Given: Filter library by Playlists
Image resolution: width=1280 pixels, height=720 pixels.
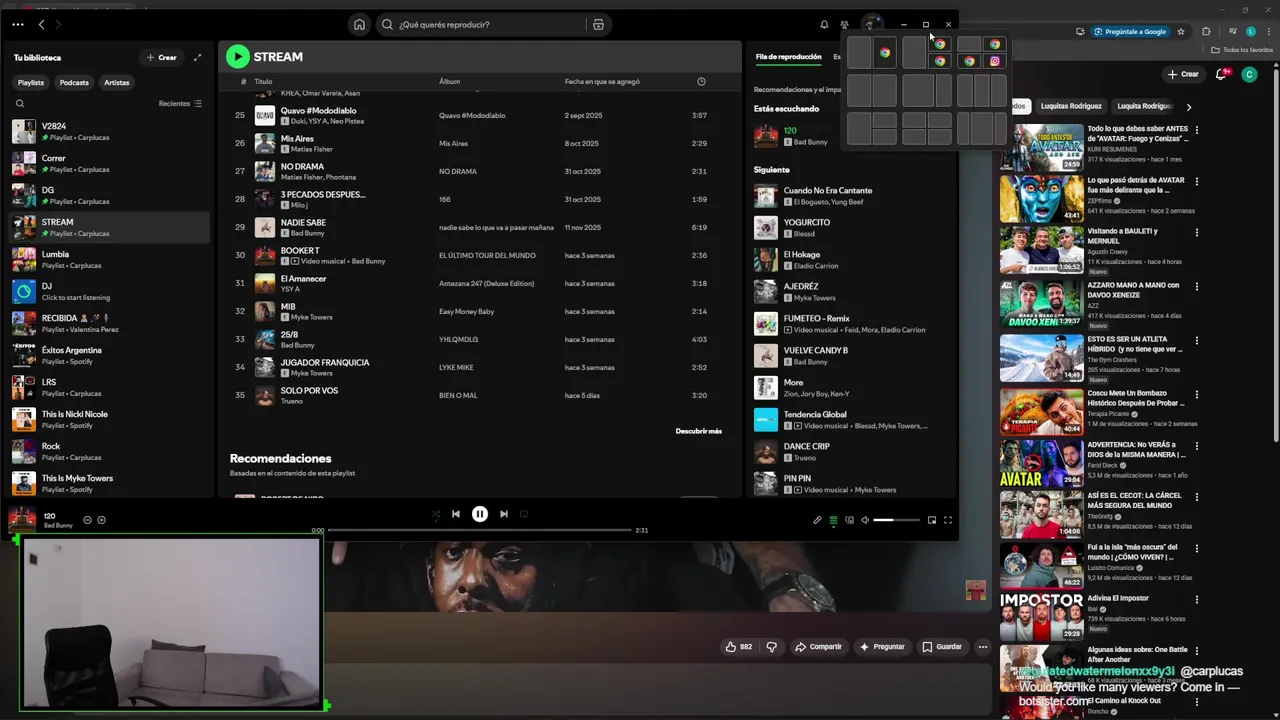Looking at the screenshot, I should pyautogui.click(x=31, y=82).
